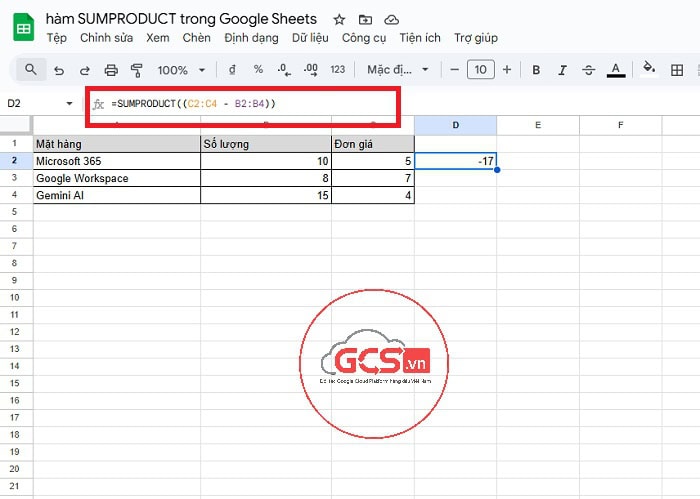Open the Tệp menu
The image size is (700, 499).
tap(56, 38)
